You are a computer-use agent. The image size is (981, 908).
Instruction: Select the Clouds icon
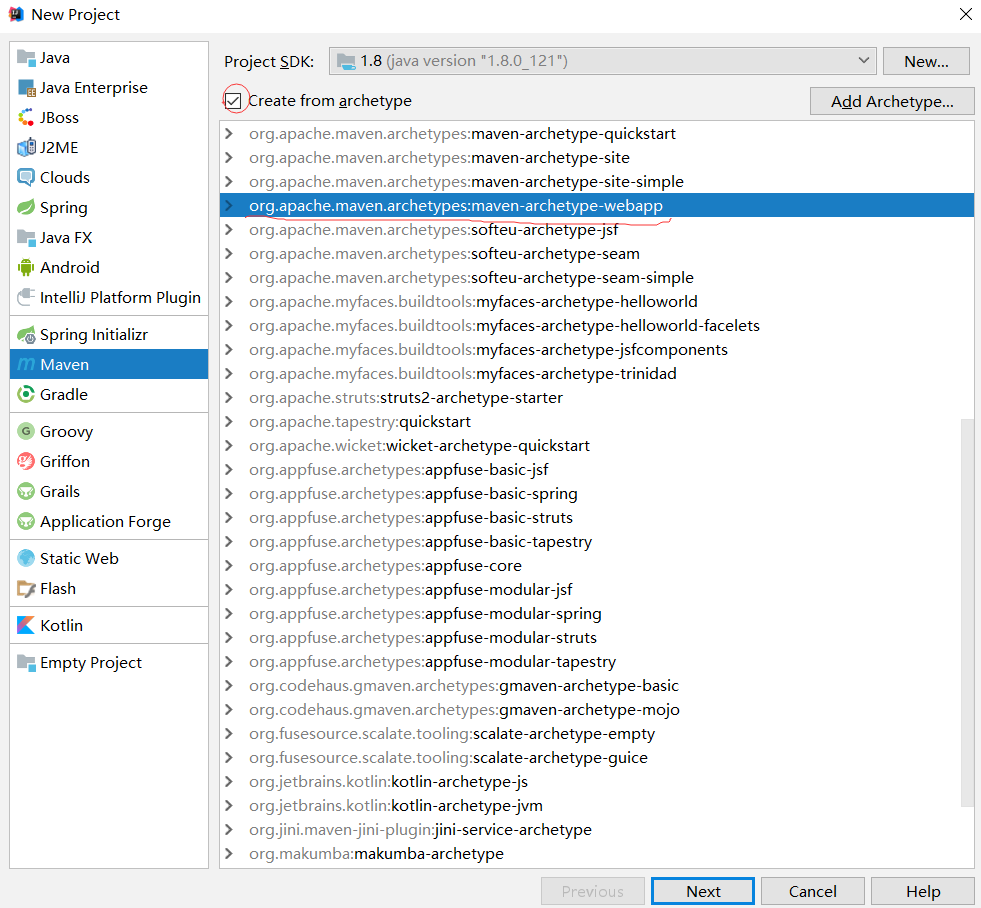(x=26, y=178)
